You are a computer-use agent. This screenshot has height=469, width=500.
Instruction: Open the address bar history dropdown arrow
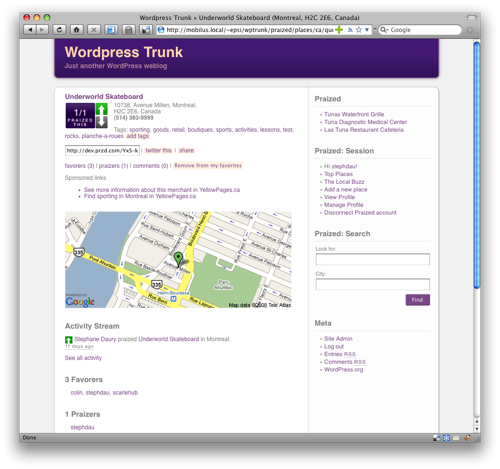click(x=367, y=30)
